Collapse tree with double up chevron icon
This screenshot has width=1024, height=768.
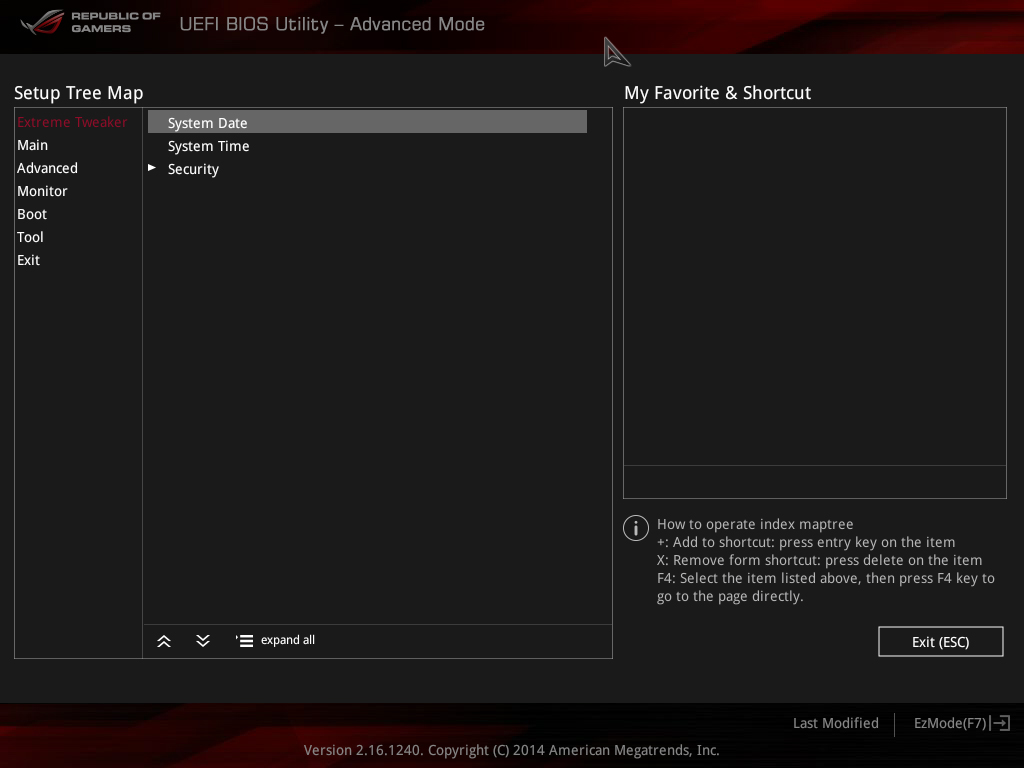point(164,641)
